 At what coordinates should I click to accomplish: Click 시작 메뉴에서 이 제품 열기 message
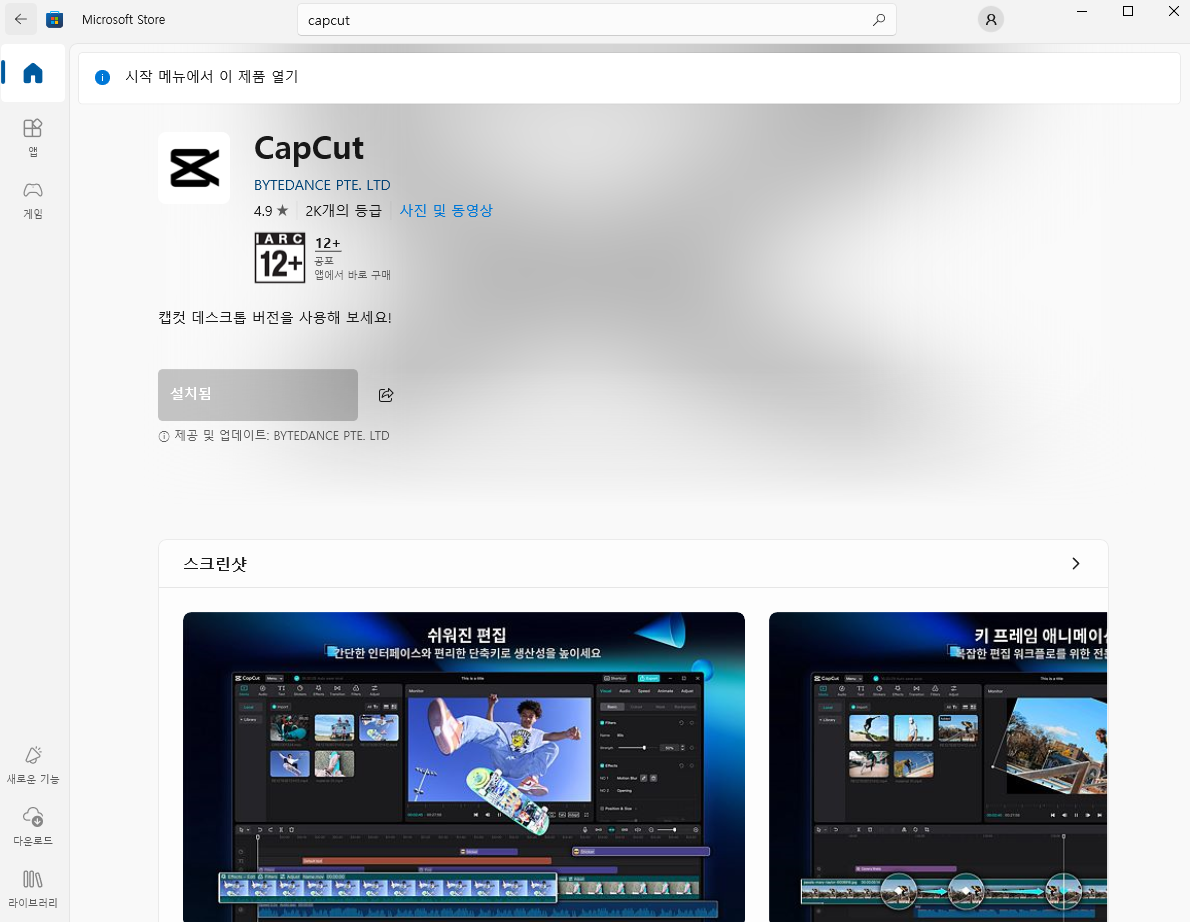pos(212,77)
